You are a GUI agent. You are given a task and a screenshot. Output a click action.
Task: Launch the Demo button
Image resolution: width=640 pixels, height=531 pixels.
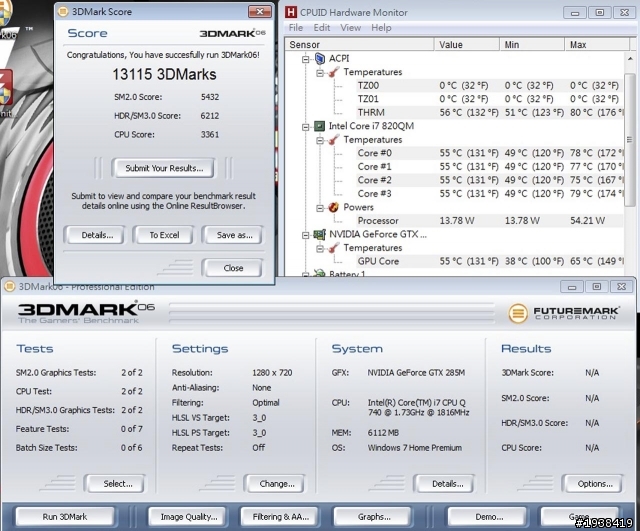pos(489,517)
